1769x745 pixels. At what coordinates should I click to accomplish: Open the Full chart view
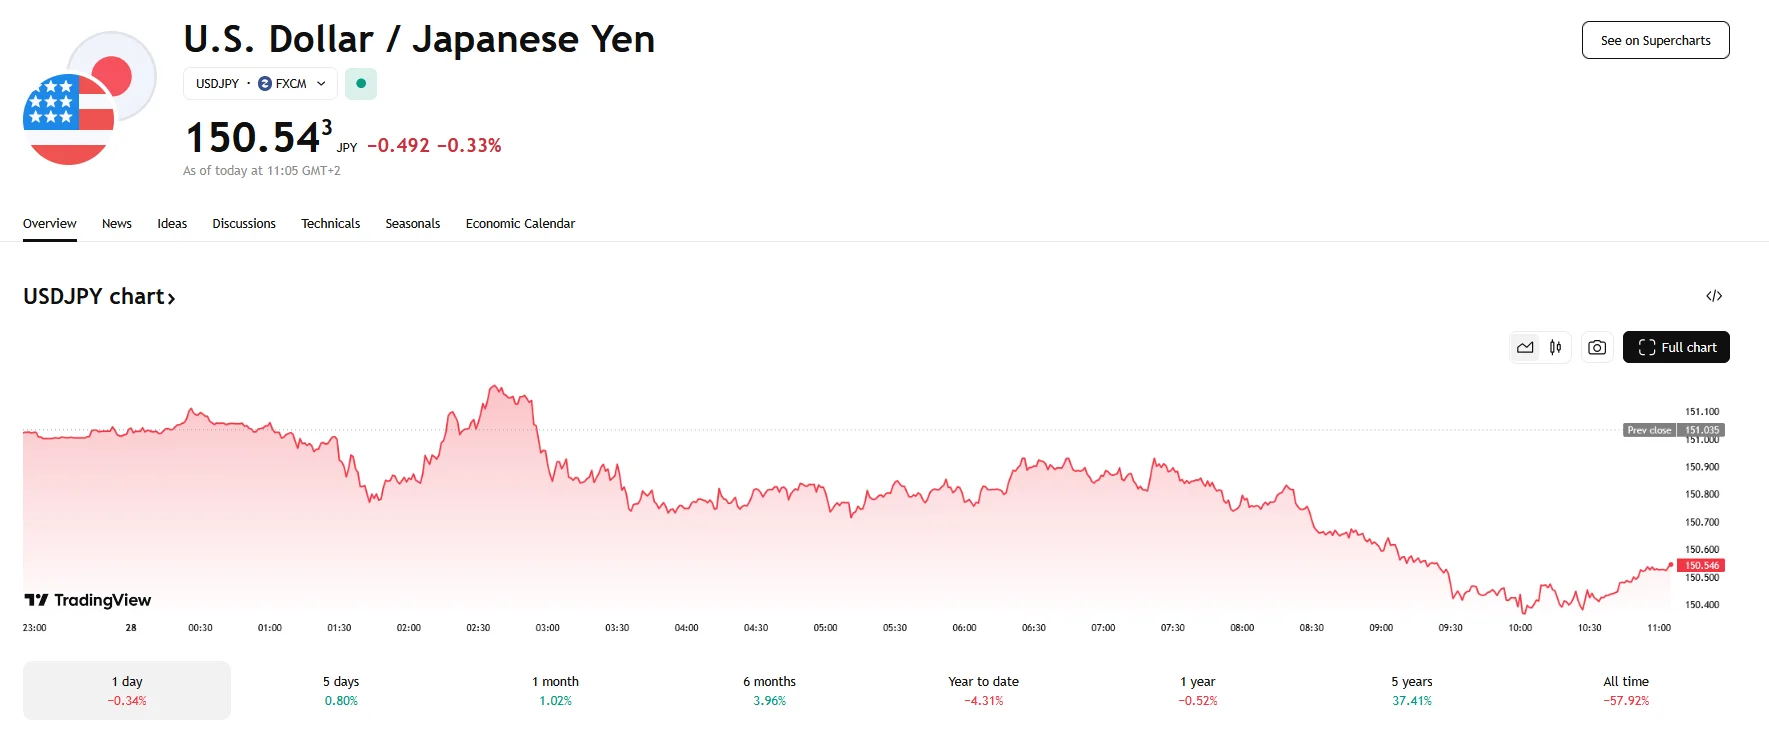point(1676,347)
